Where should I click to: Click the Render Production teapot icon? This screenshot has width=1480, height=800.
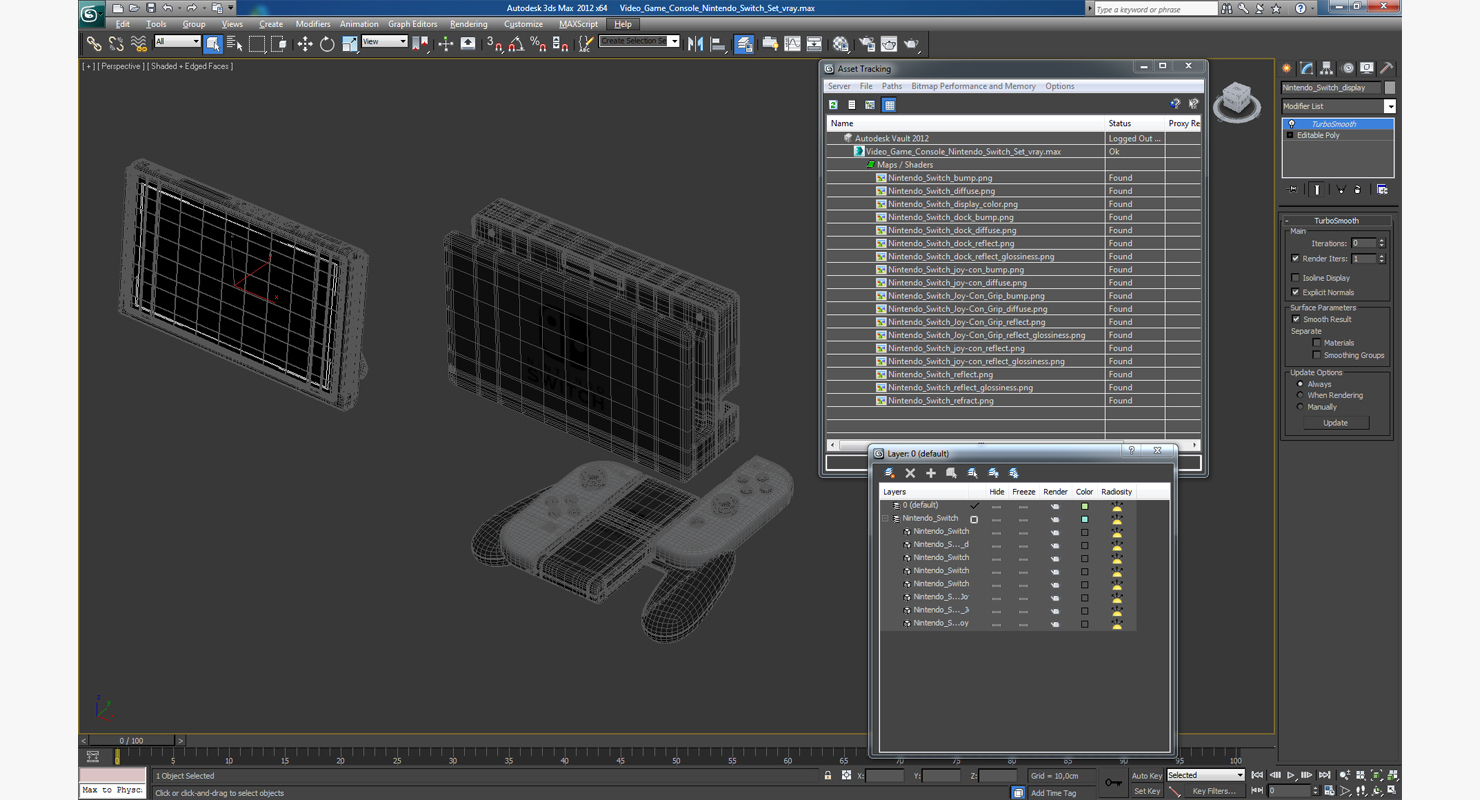coord(911,44)
